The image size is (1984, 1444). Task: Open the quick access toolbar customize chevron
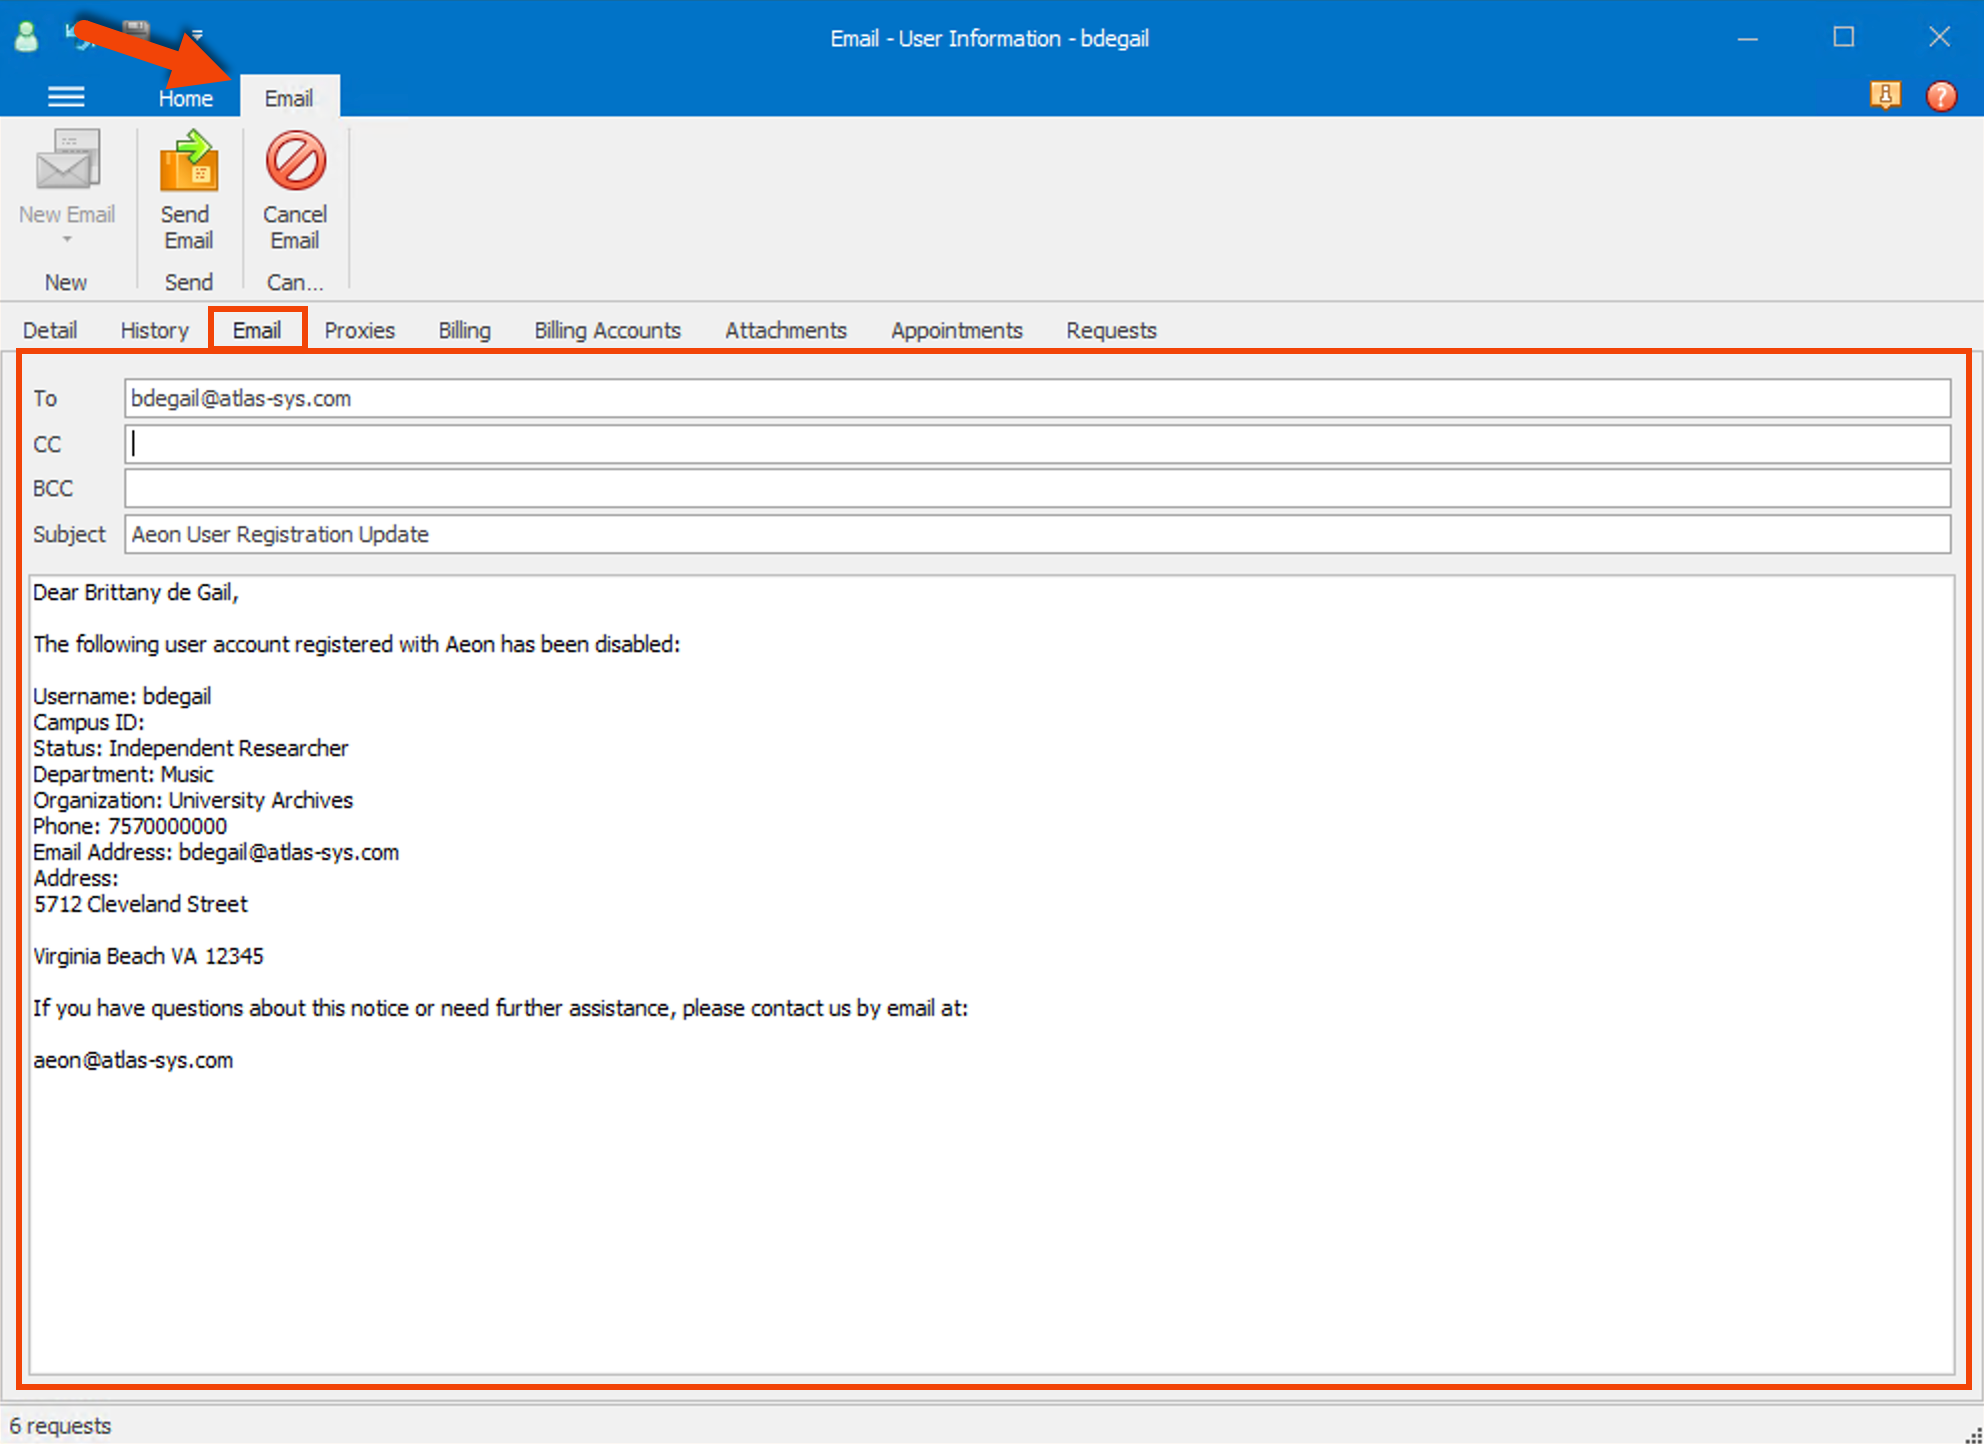point(198,36)
